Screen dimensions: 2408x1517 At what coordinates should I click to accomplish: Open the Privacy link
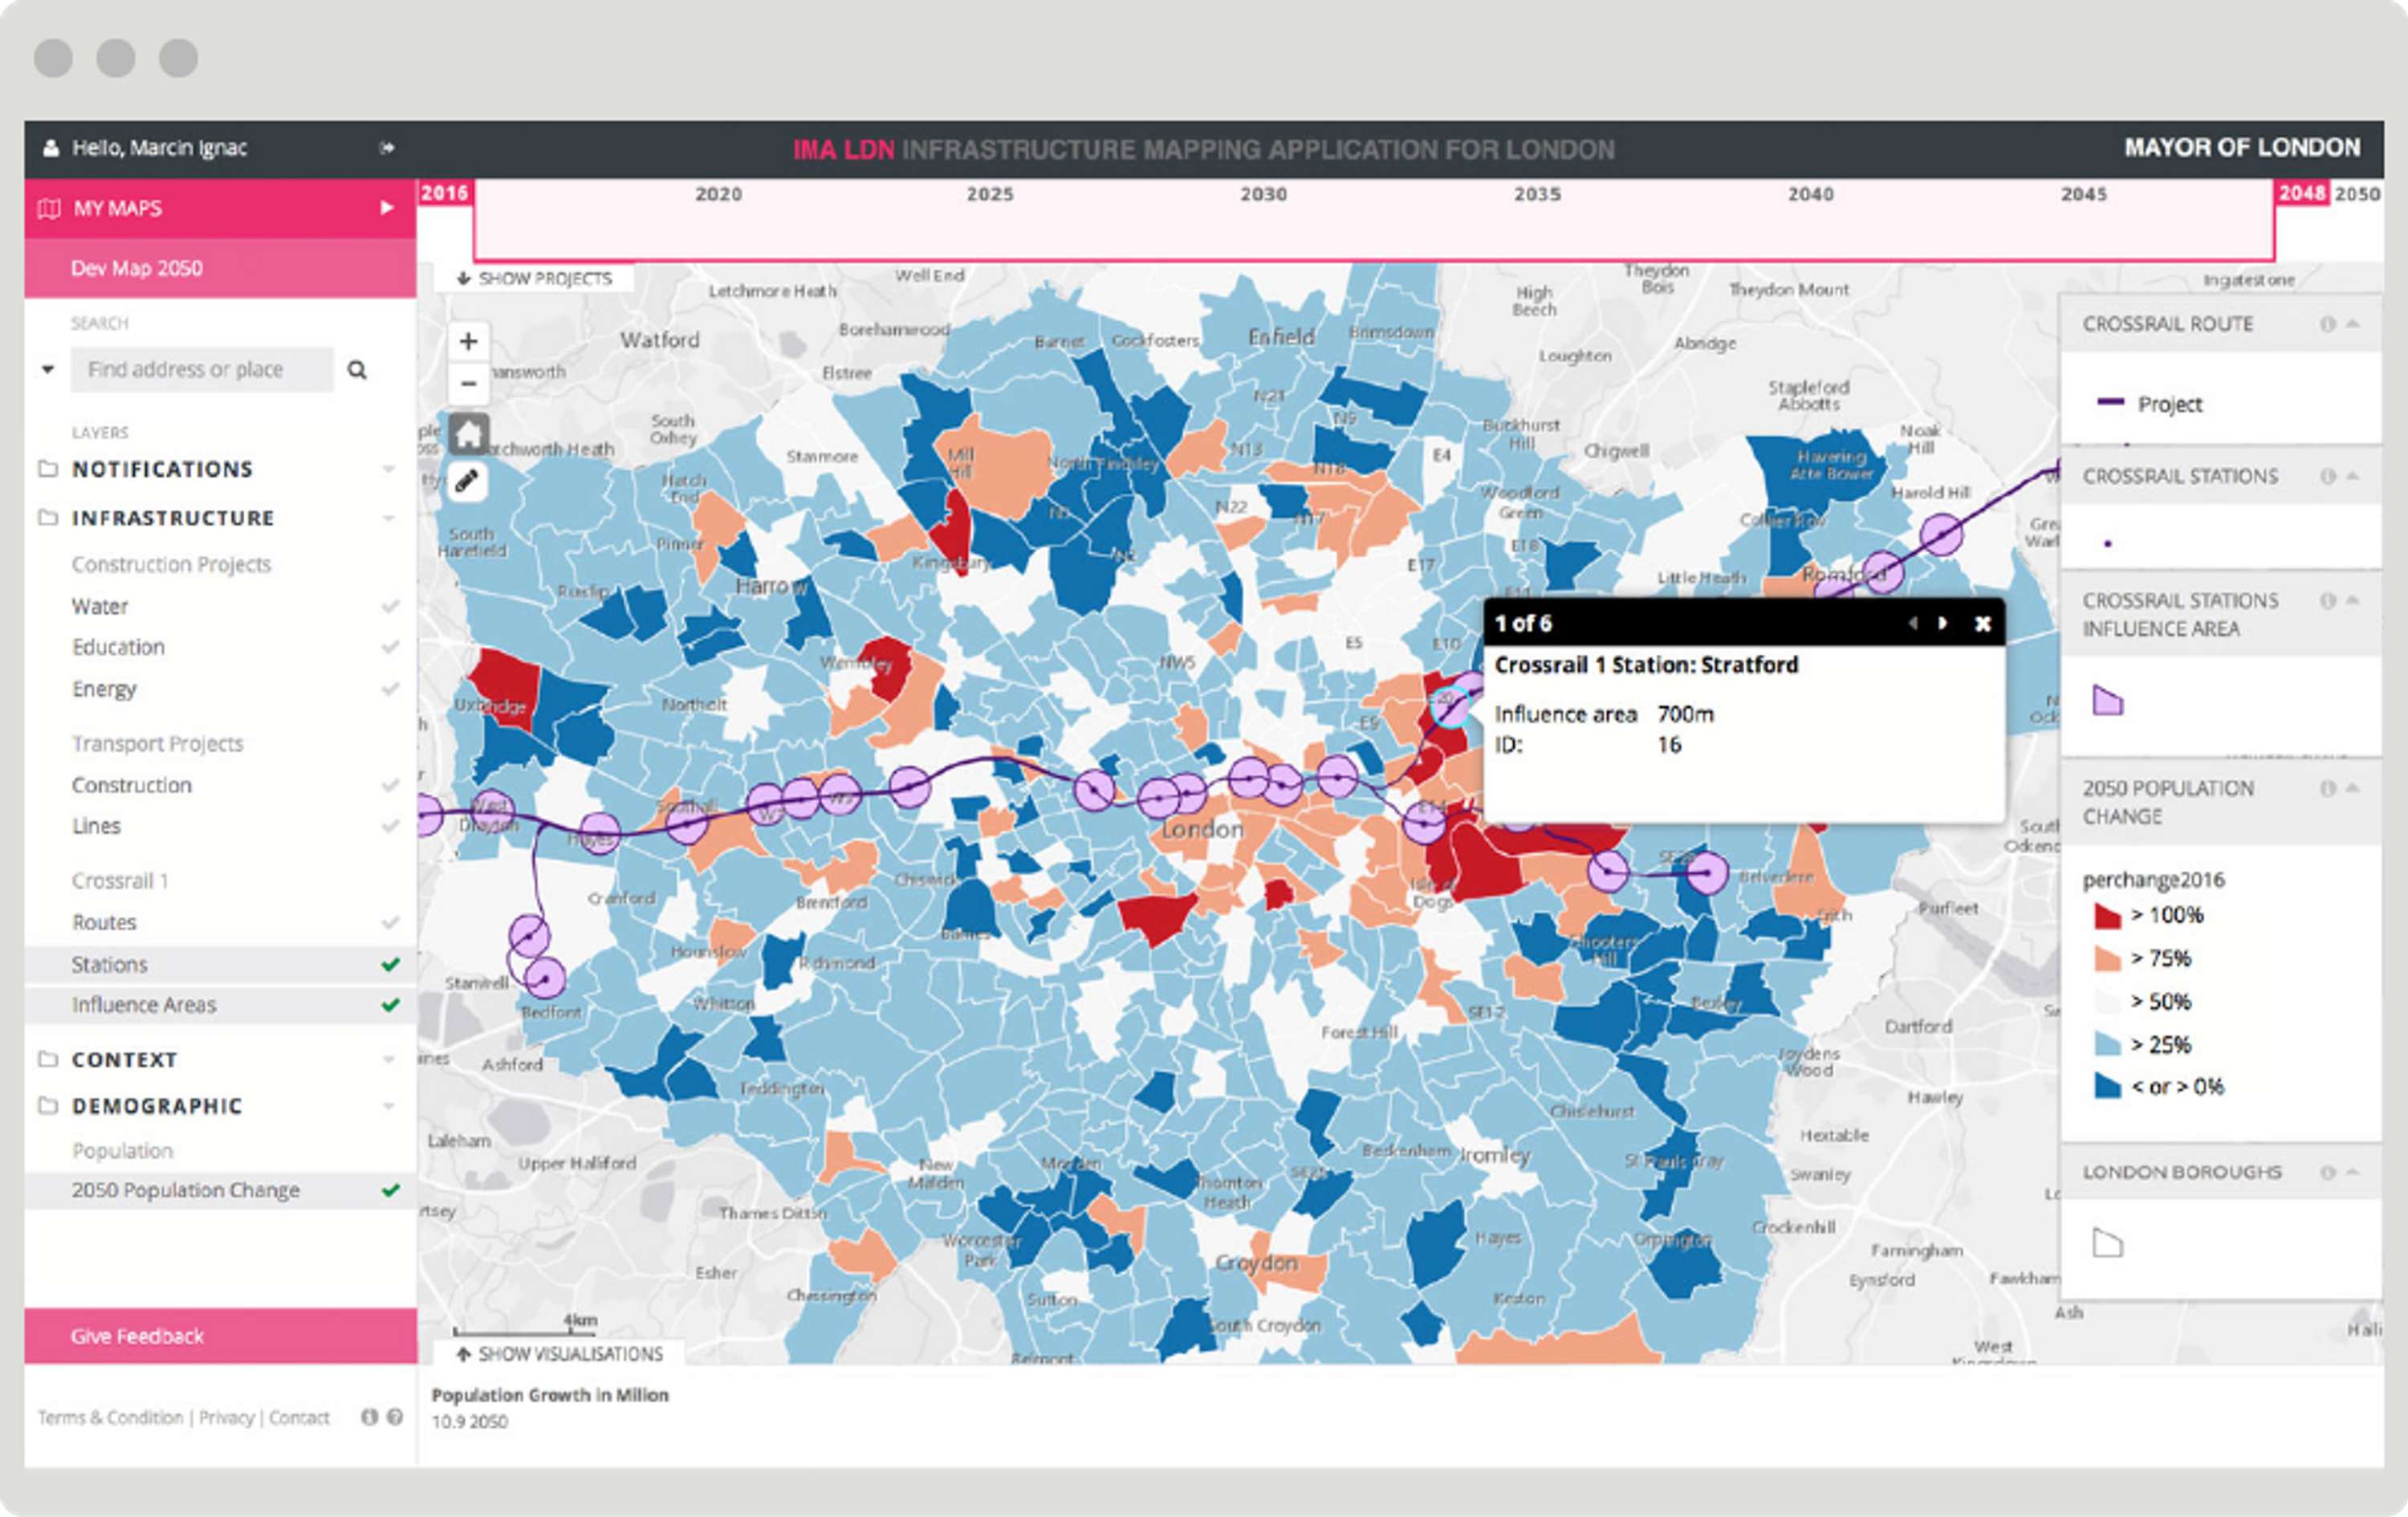[x=226, y=1417]
